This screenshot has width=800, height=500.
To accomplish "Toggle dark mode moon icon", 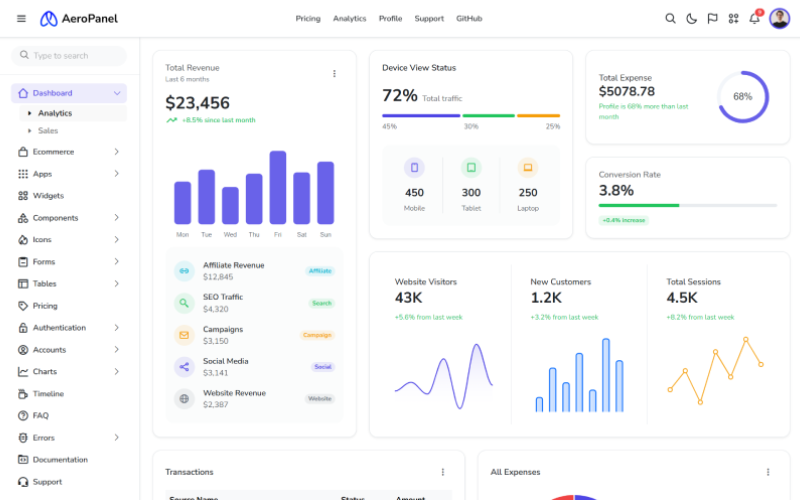I will click(x=691, y=18).
